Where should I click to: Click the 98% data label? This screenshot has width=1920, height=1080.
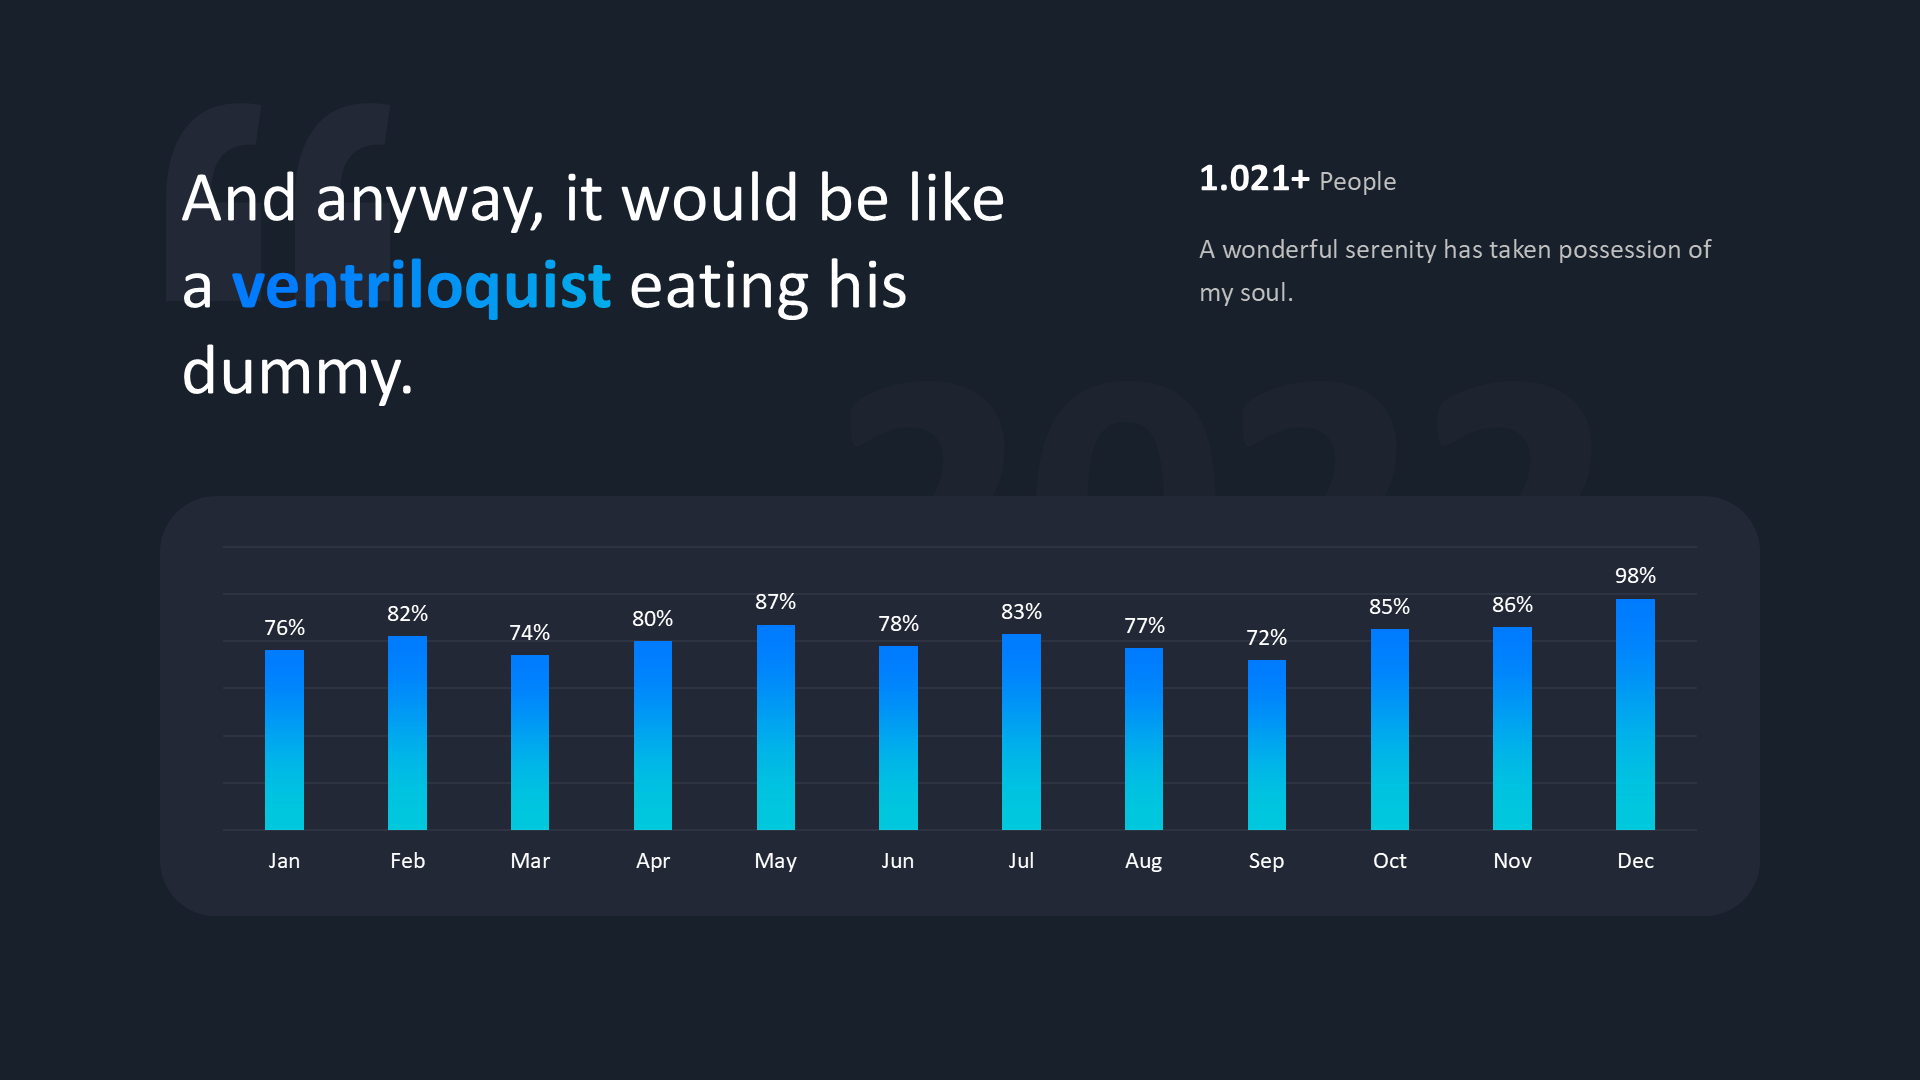click(1635, 576)
